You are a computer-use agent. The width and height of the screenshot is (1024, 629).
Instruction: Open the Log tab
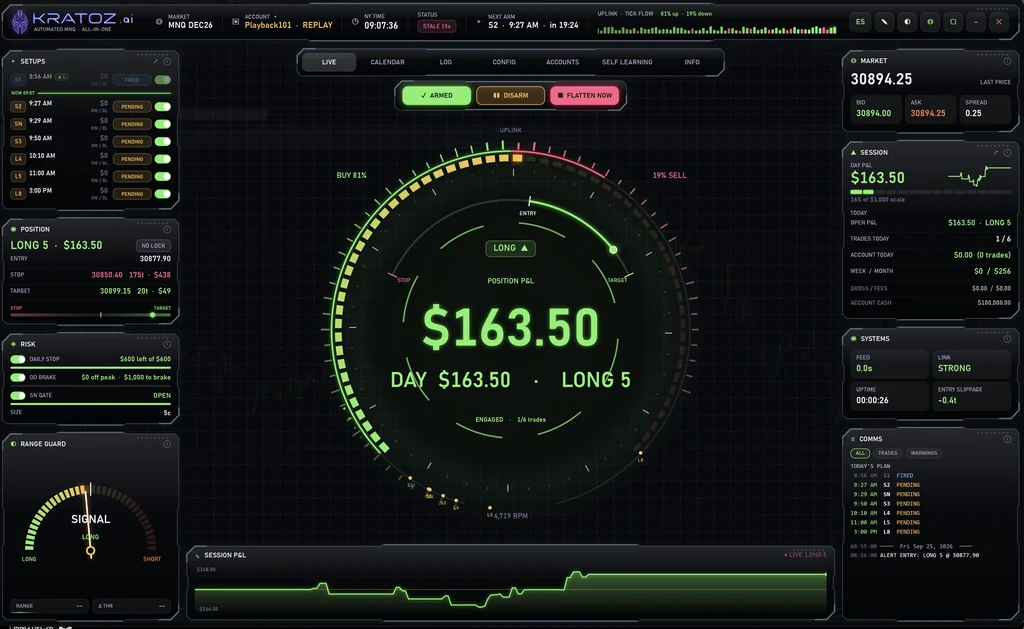445,62
